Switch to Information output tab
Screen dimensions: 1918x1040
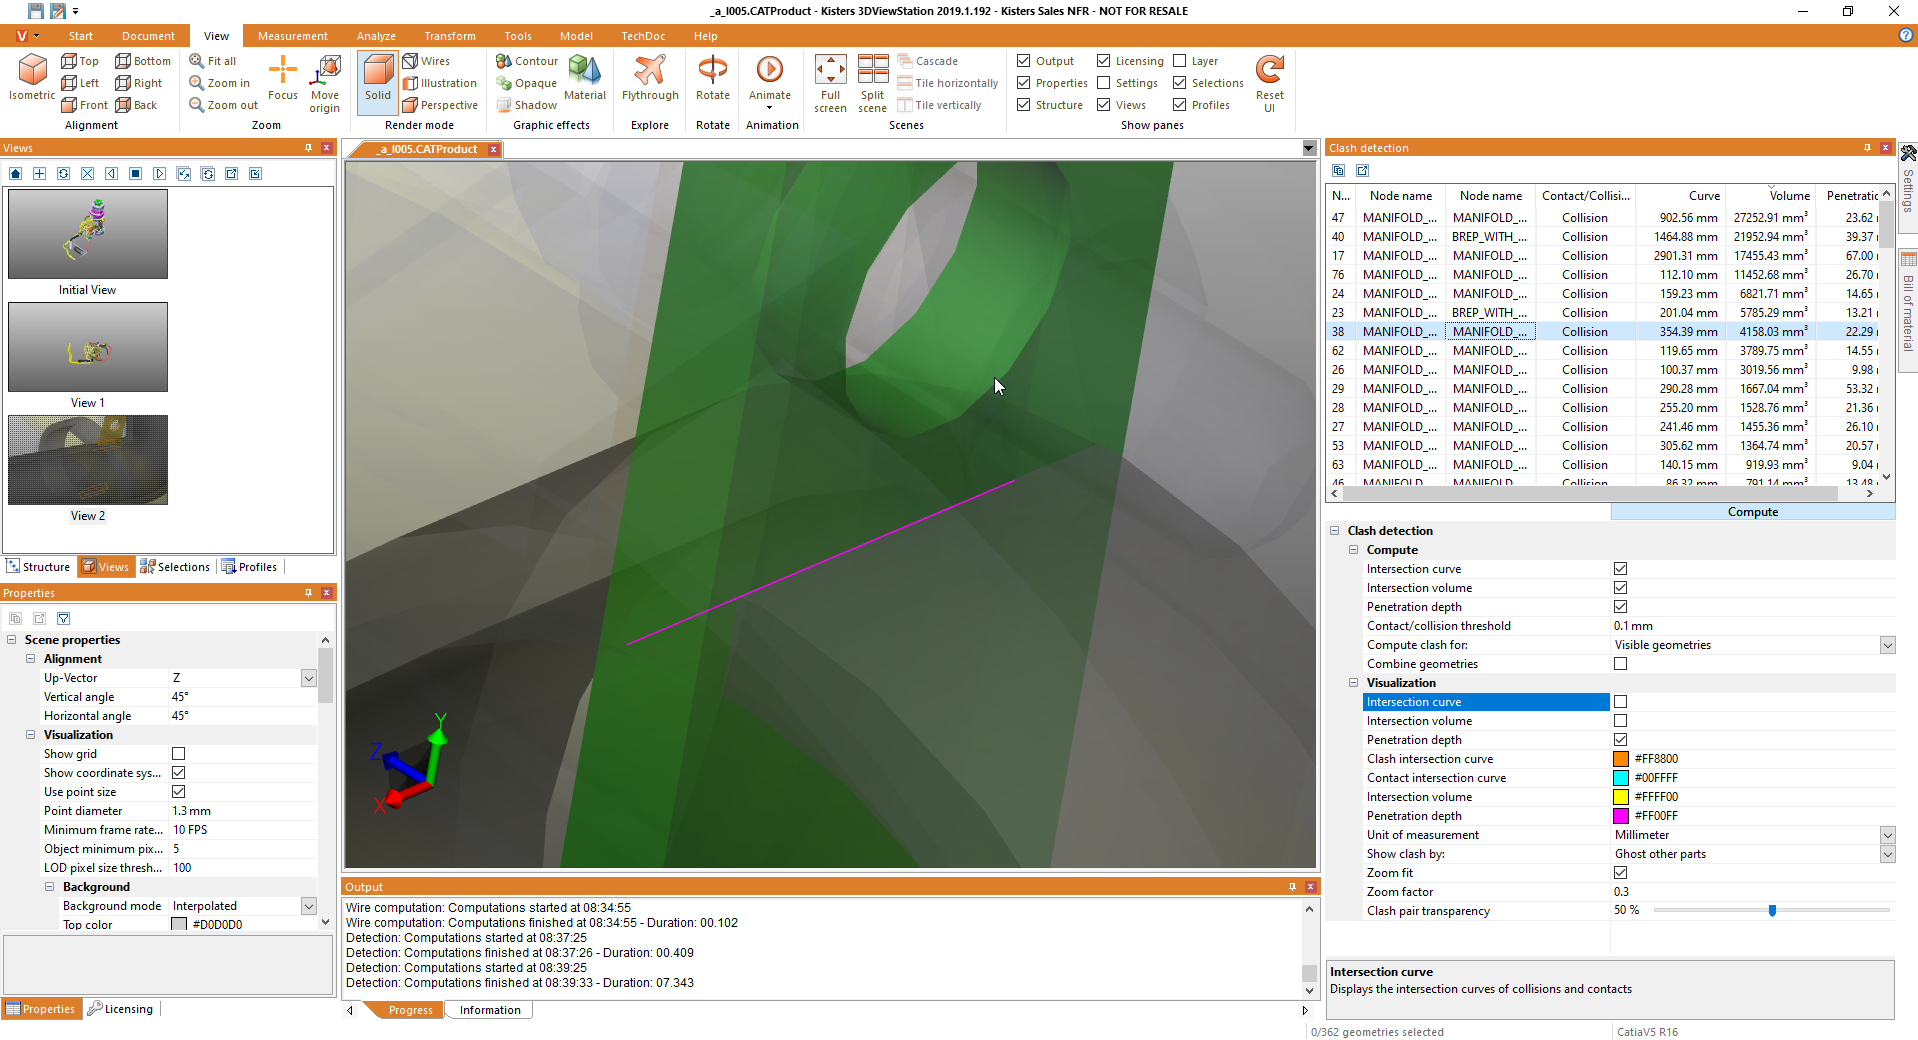[490, 1010]
